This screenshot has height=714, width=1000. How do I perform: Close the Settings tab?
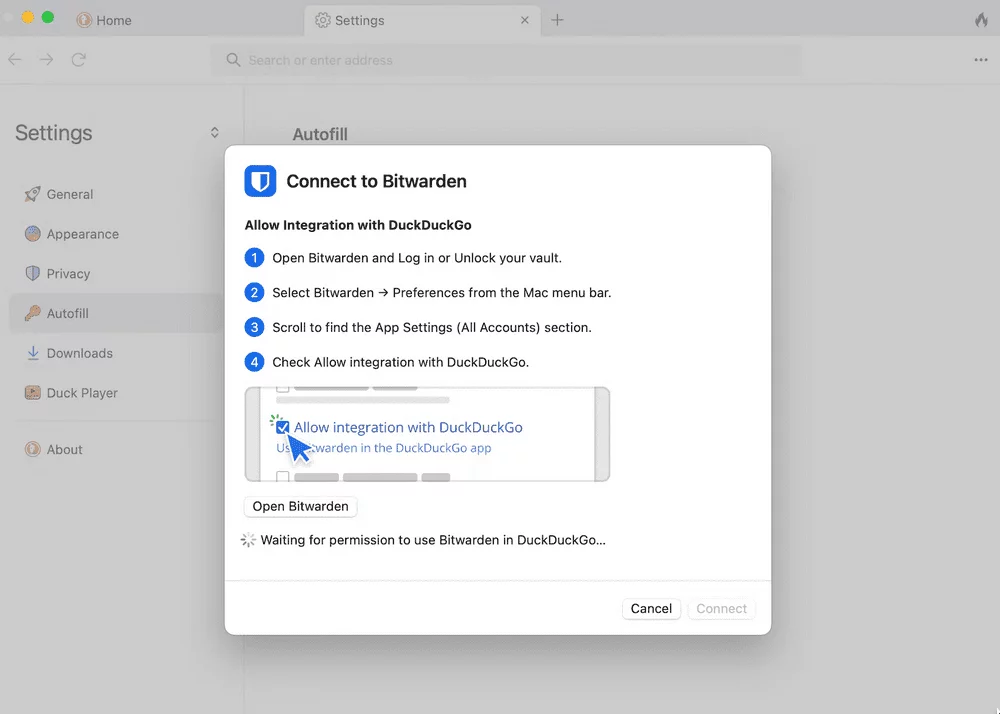pyautogui.click(x=525, y=20)
